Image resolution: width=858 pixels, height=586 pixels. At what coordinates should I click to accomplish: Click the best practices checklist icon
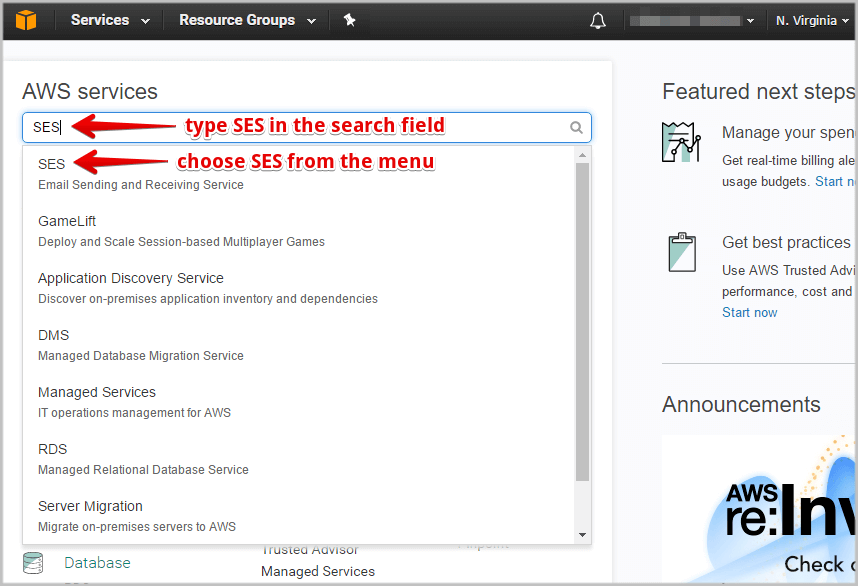[x=683, y=252]
